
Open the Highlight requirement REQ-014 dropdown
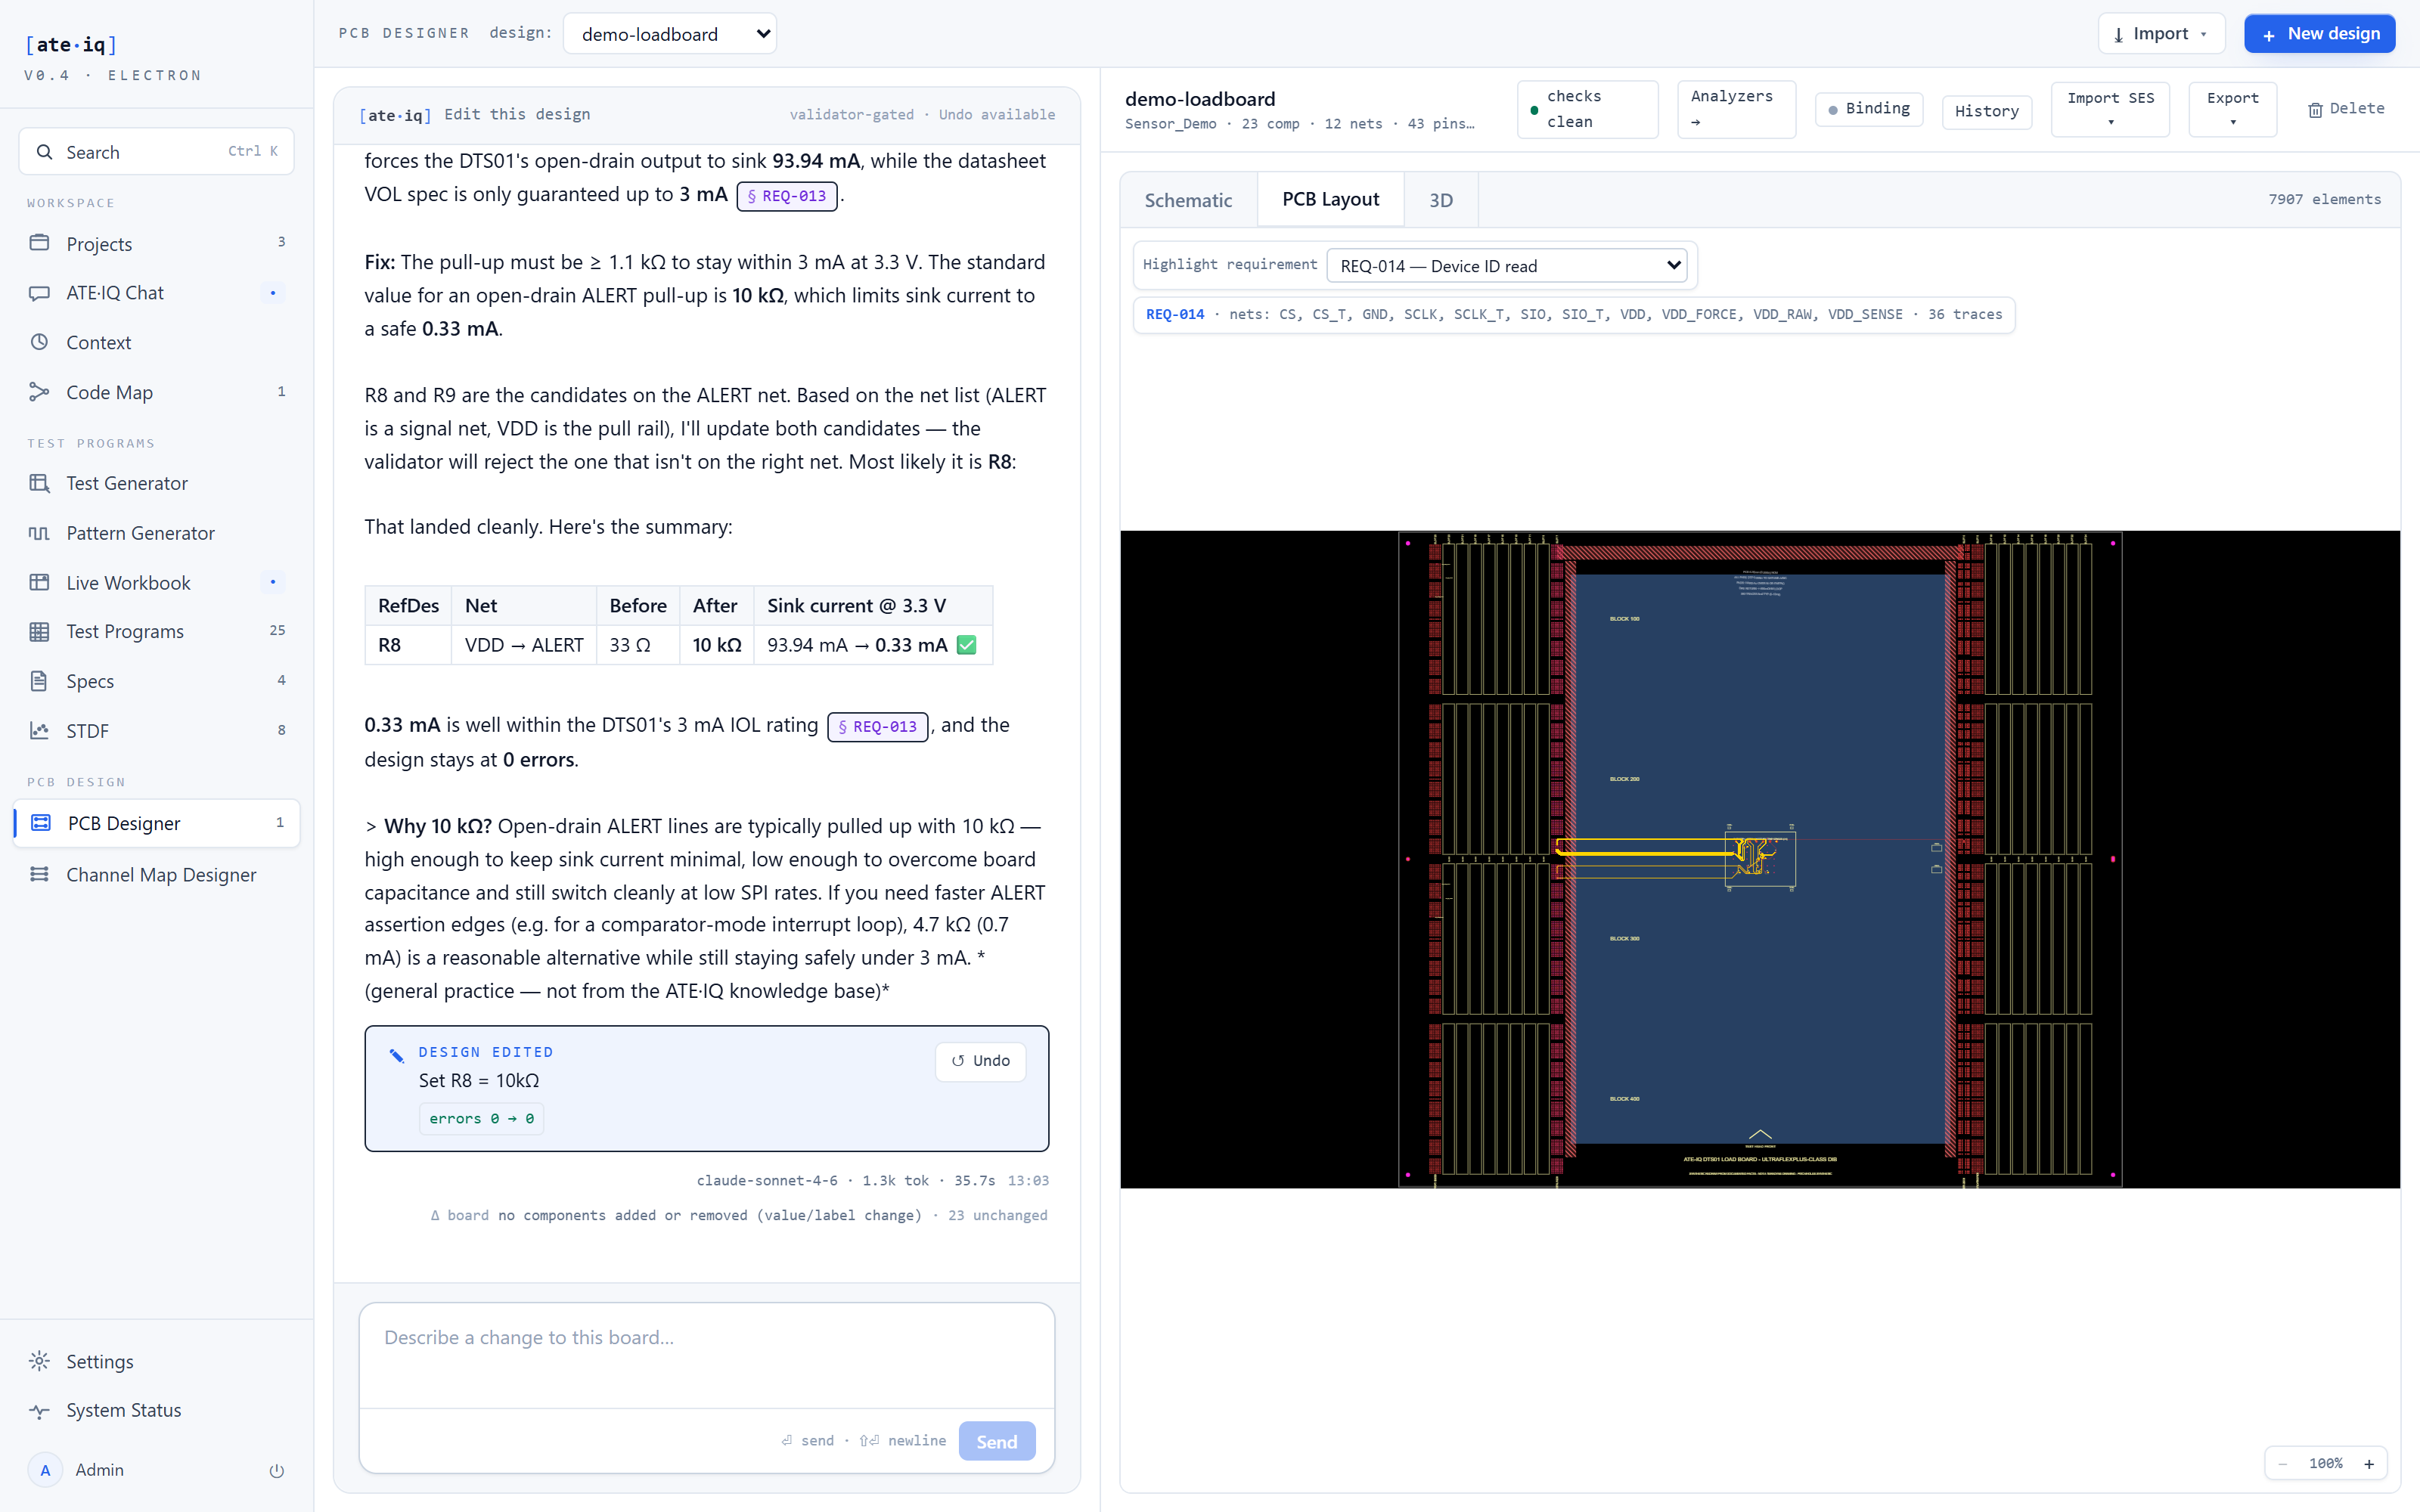[x=1507, y=265]
